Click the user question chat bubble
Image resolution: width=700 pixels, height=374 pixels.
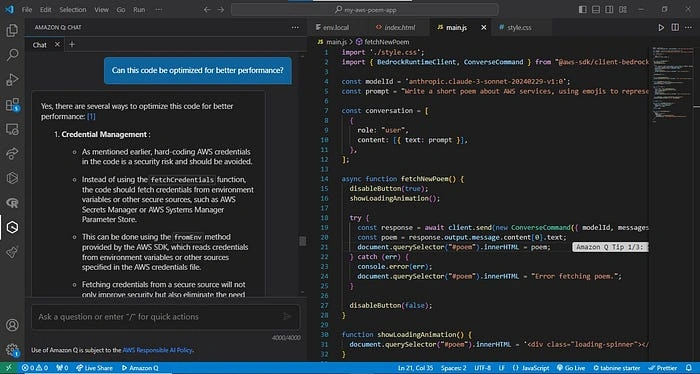pos(198,71)
